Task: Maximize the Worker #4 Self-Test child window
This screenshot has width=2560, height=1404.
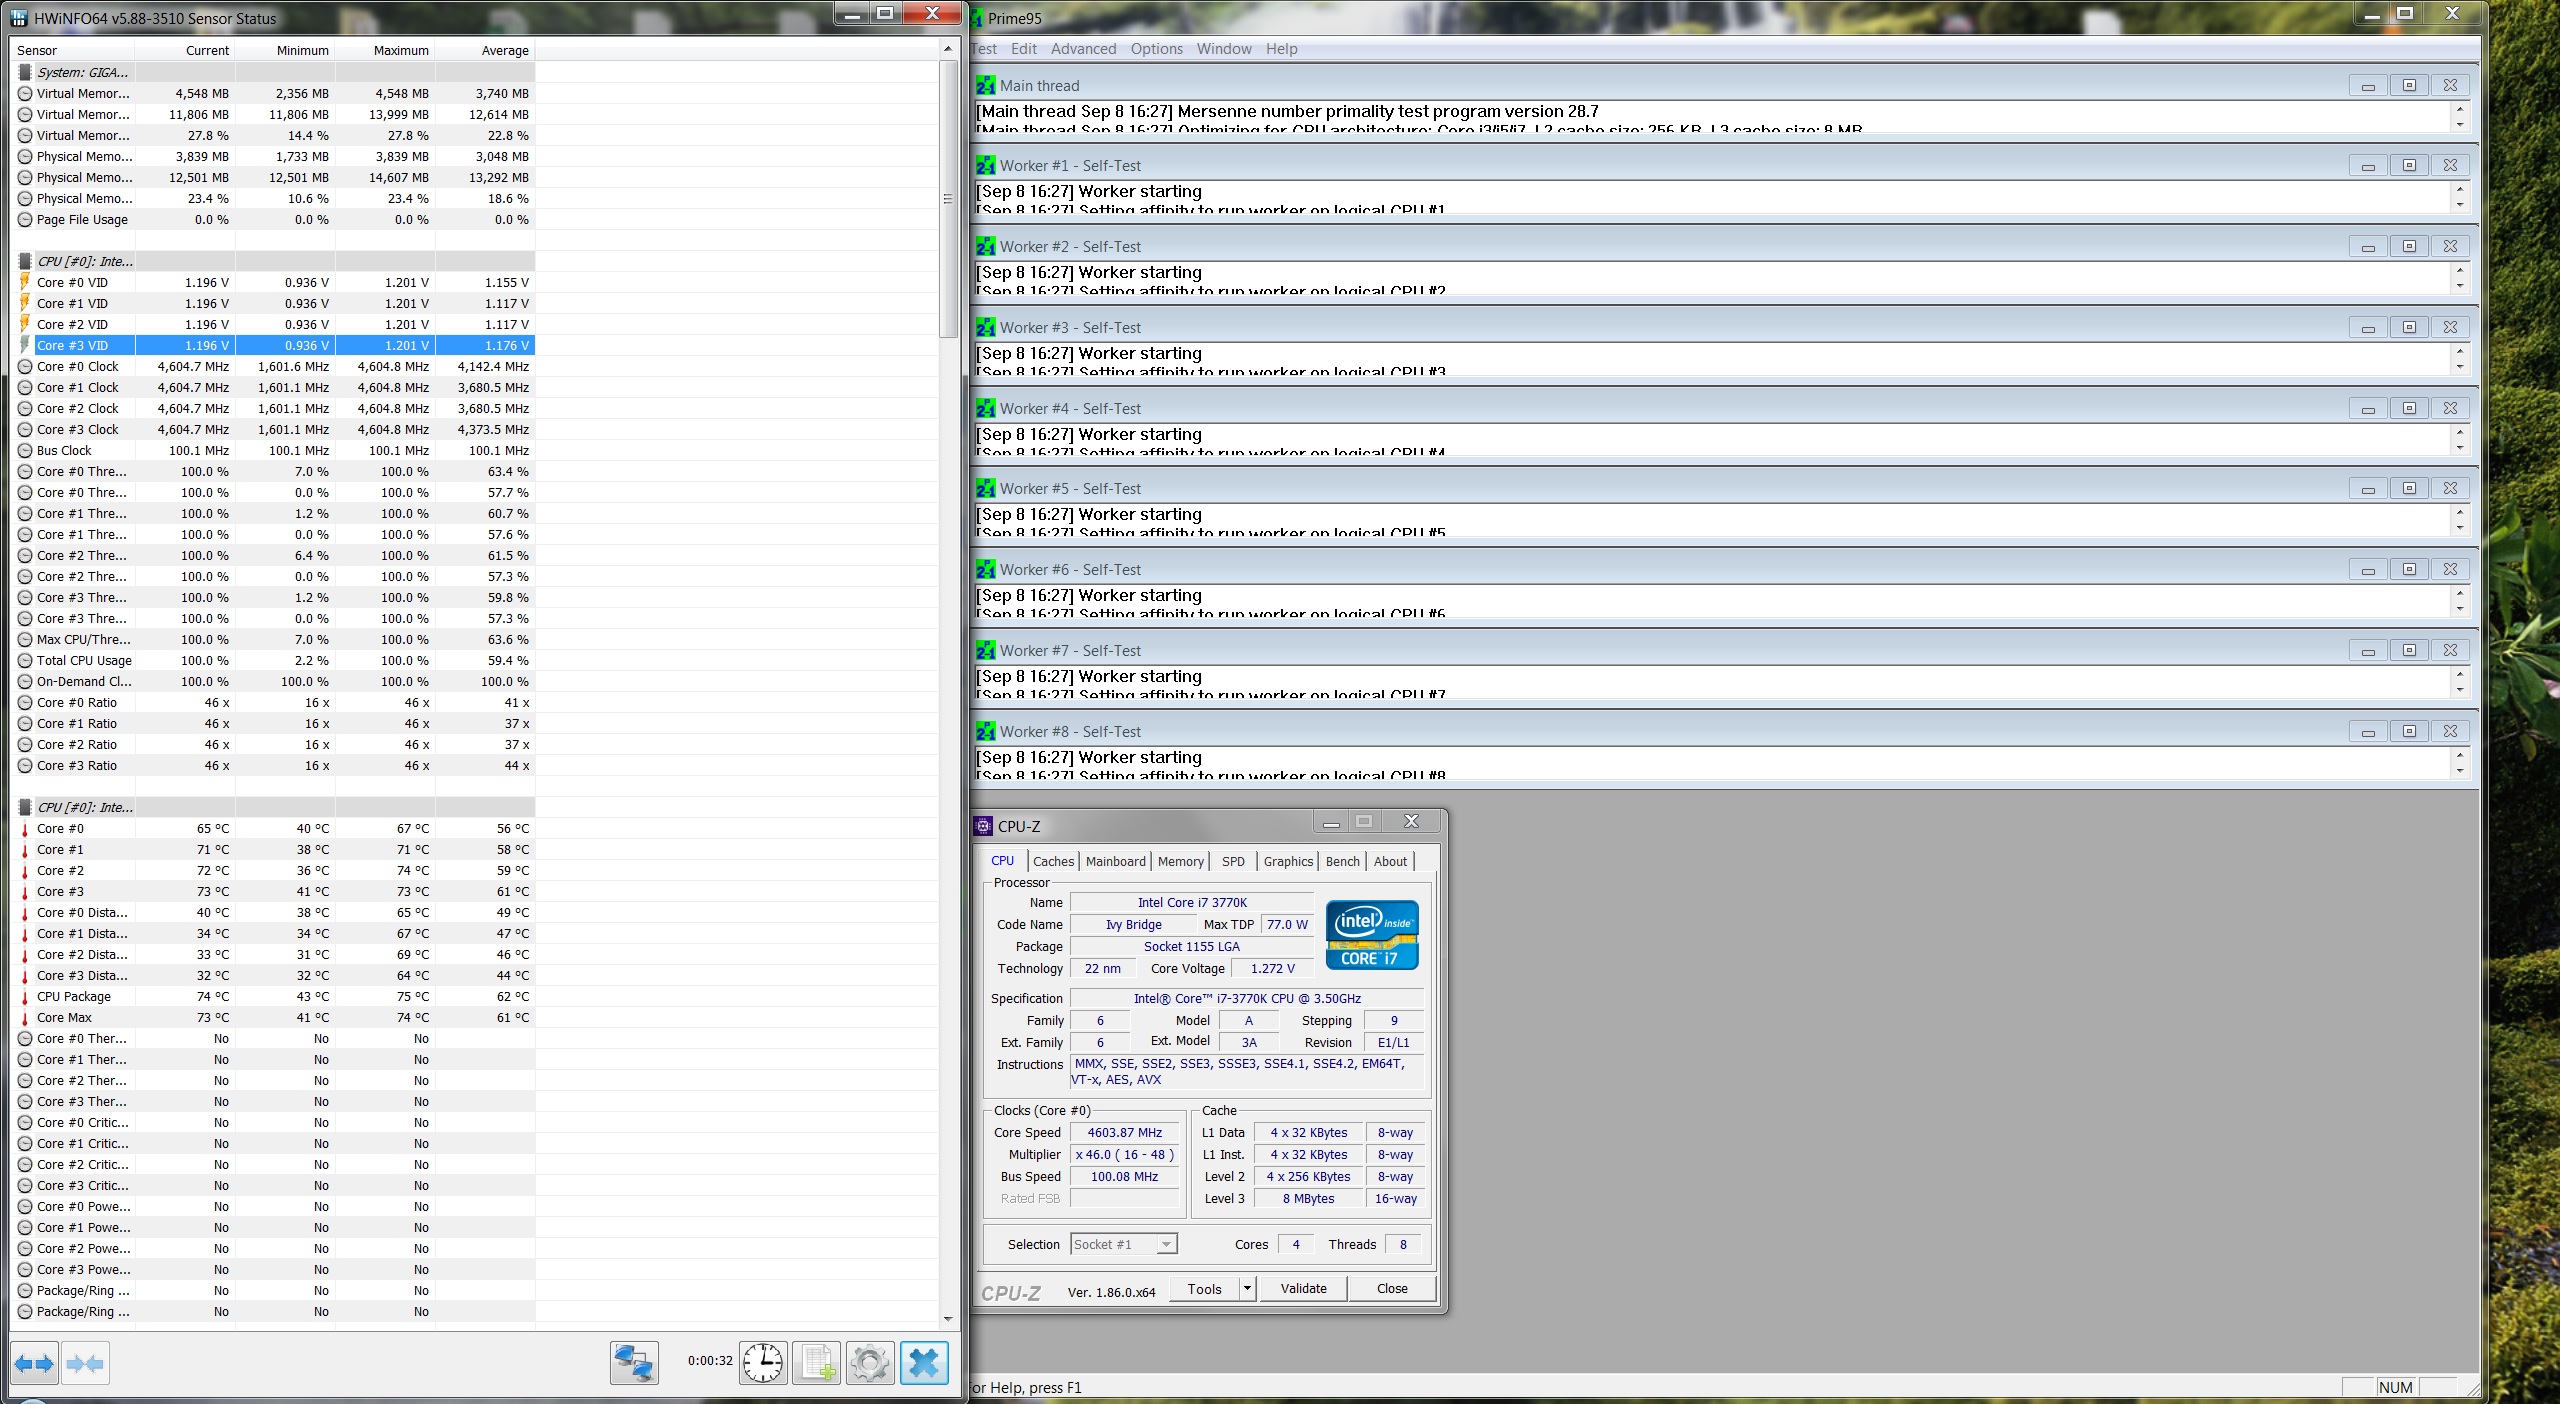Action: coord(2409,408)
